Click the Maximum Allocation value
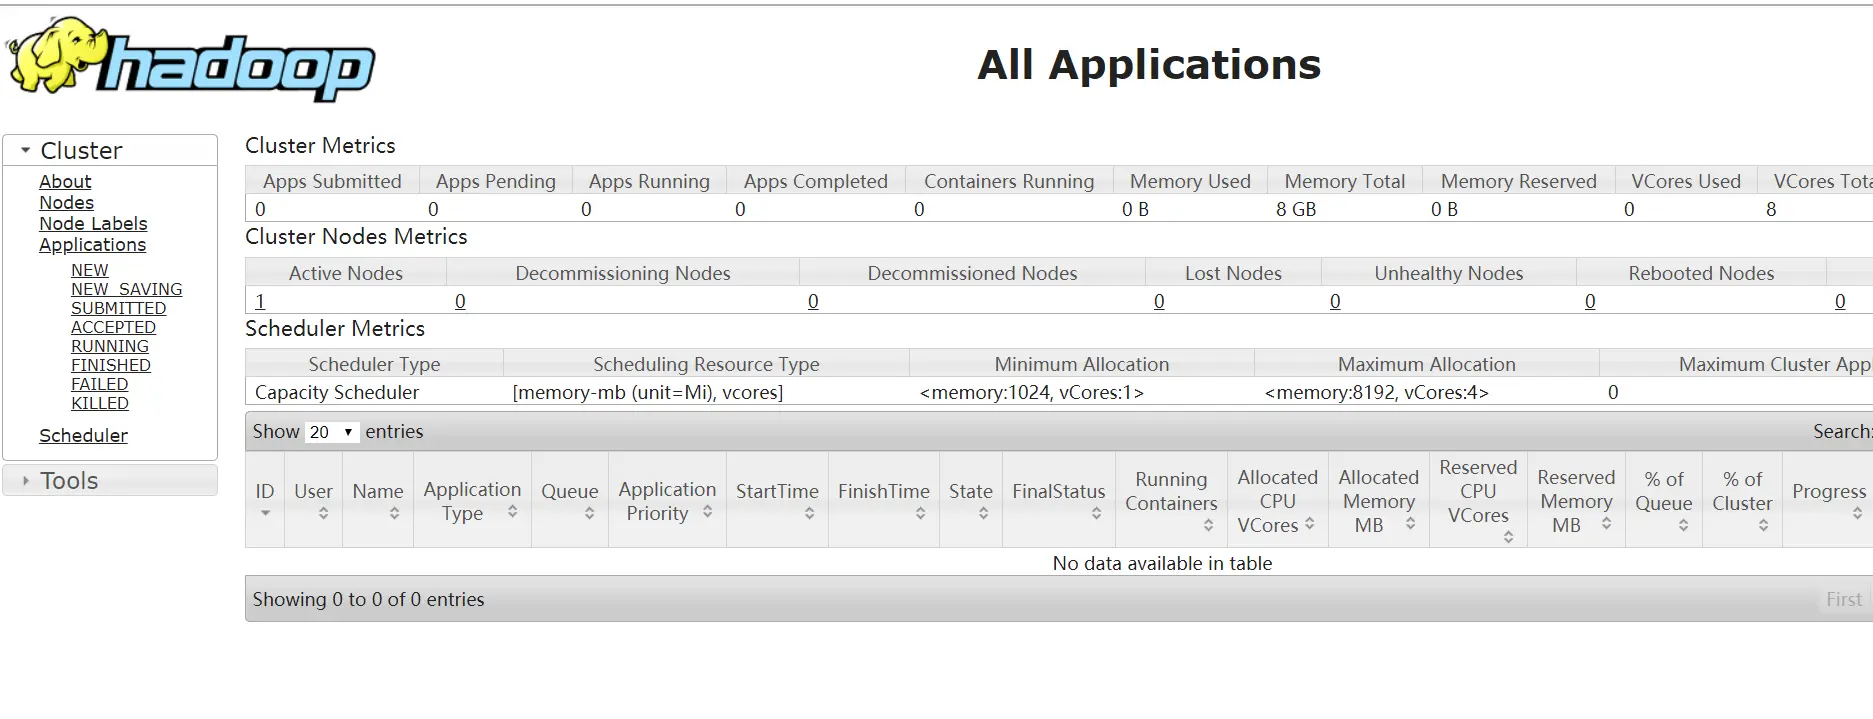Screen dimensions: 1873x719 coord(1376,392)
